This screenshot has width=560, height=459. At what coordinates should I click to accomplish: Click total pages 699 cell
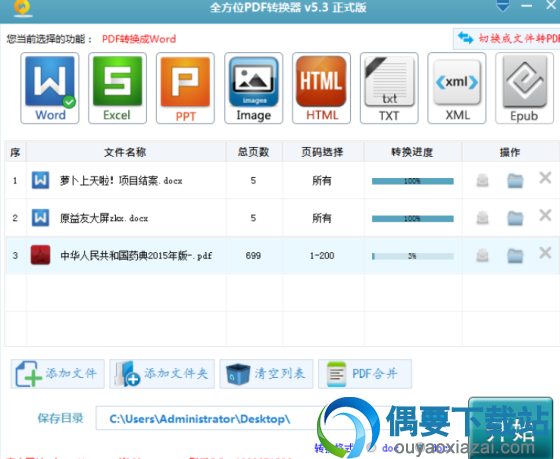(x=253, y=255)
